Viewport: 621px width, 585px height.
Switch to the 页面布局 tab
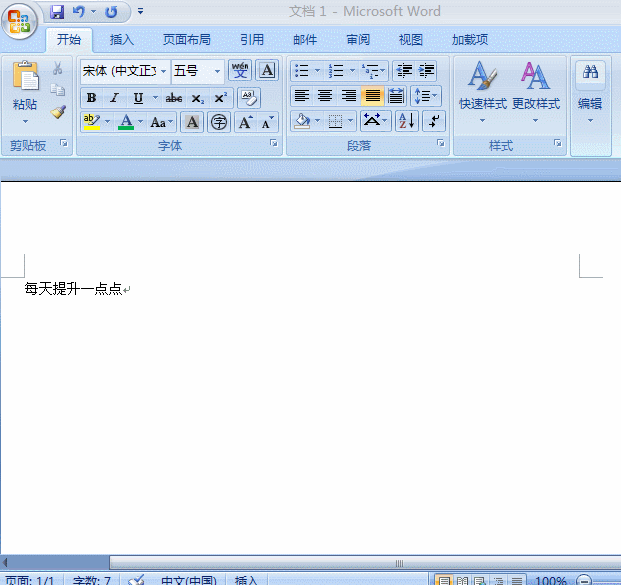(187, 40)
